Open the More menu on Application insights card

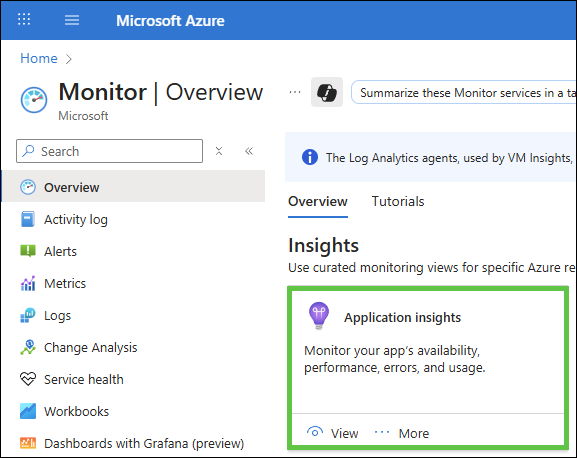point(414,433)
